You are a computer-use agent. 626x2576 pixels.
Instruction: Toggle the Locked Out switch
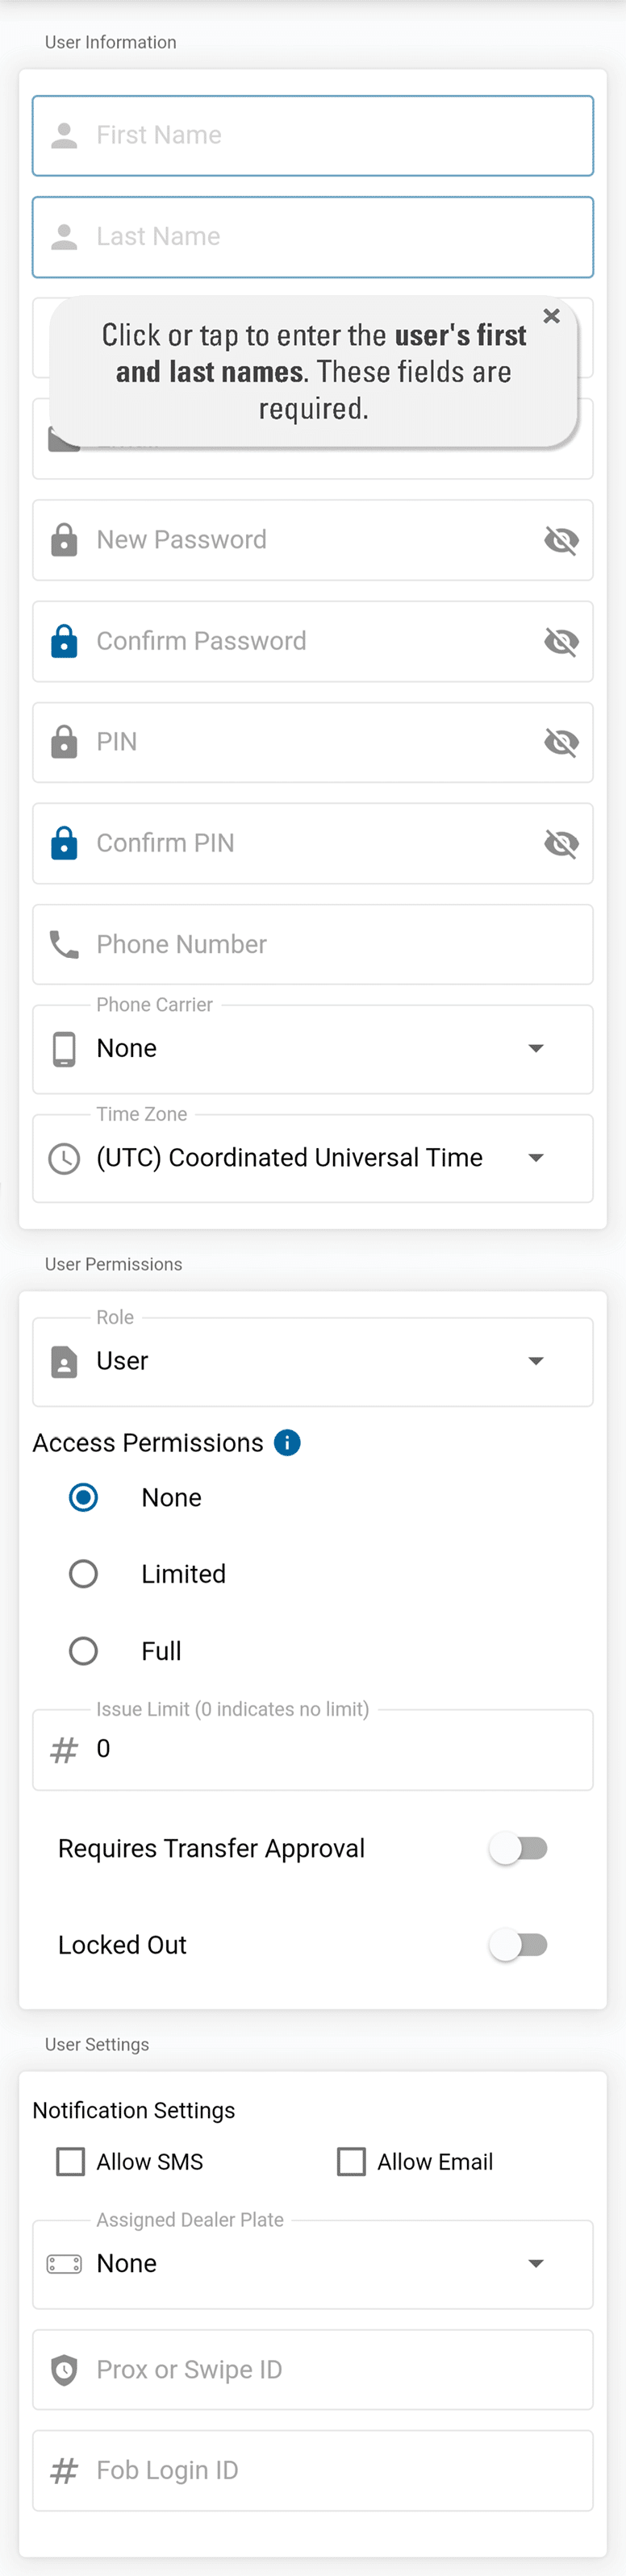[x=518, y=1944]
